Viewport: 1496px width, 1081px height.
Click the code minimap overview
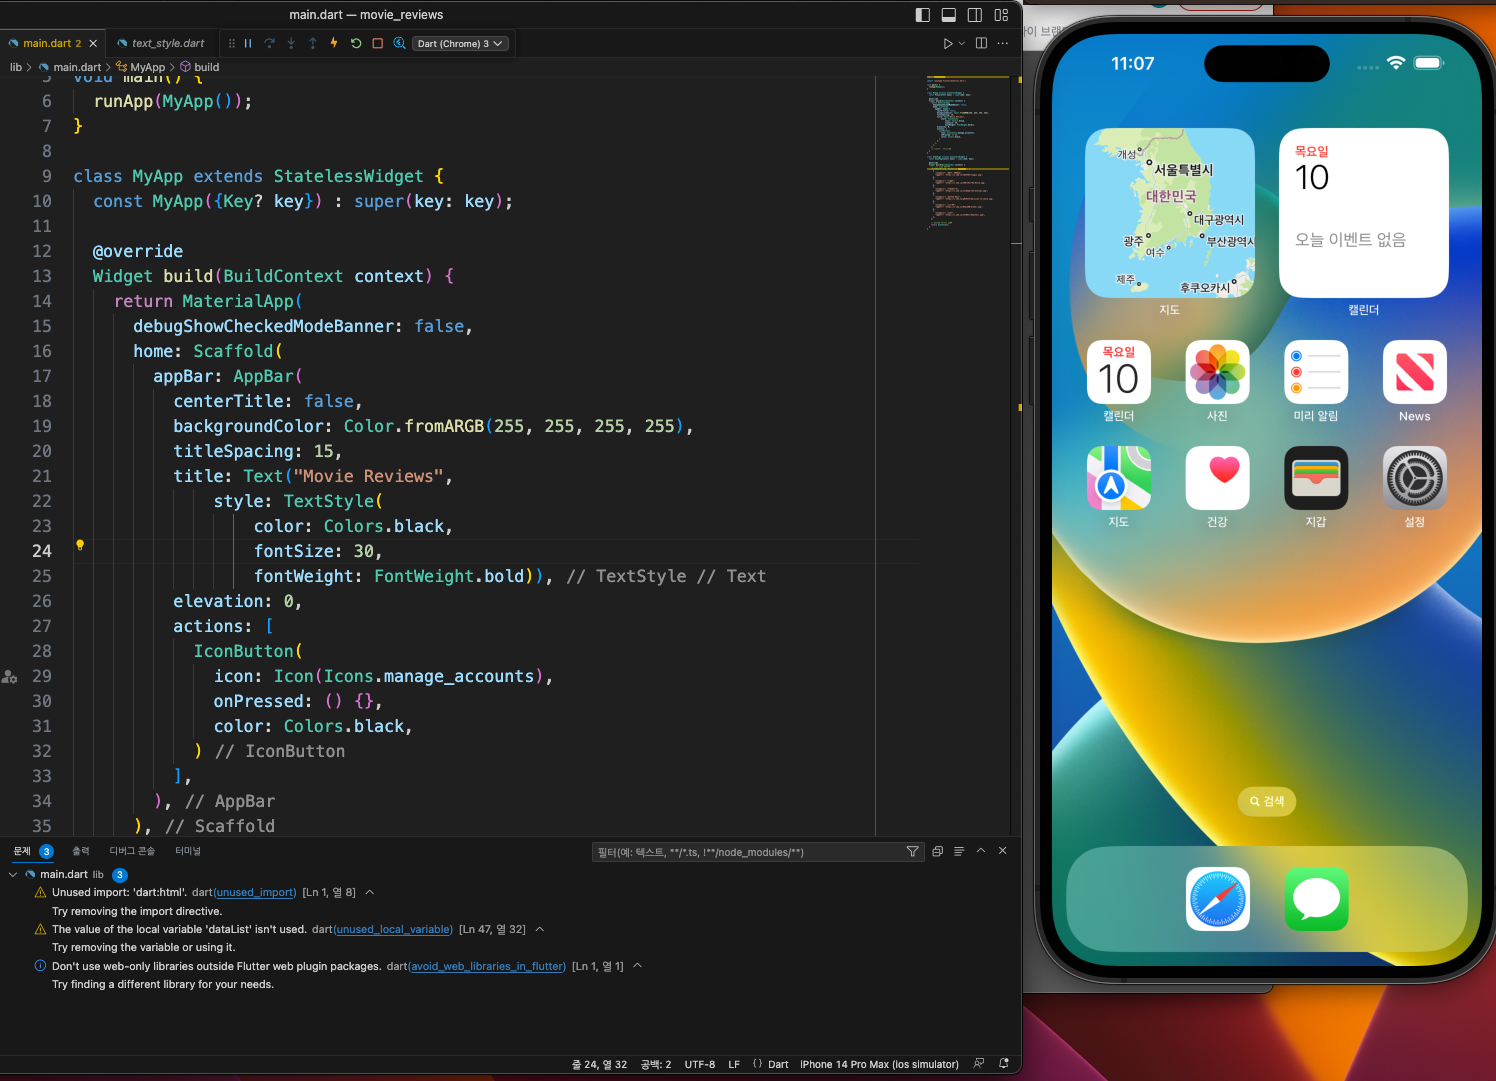pos(967,152)
